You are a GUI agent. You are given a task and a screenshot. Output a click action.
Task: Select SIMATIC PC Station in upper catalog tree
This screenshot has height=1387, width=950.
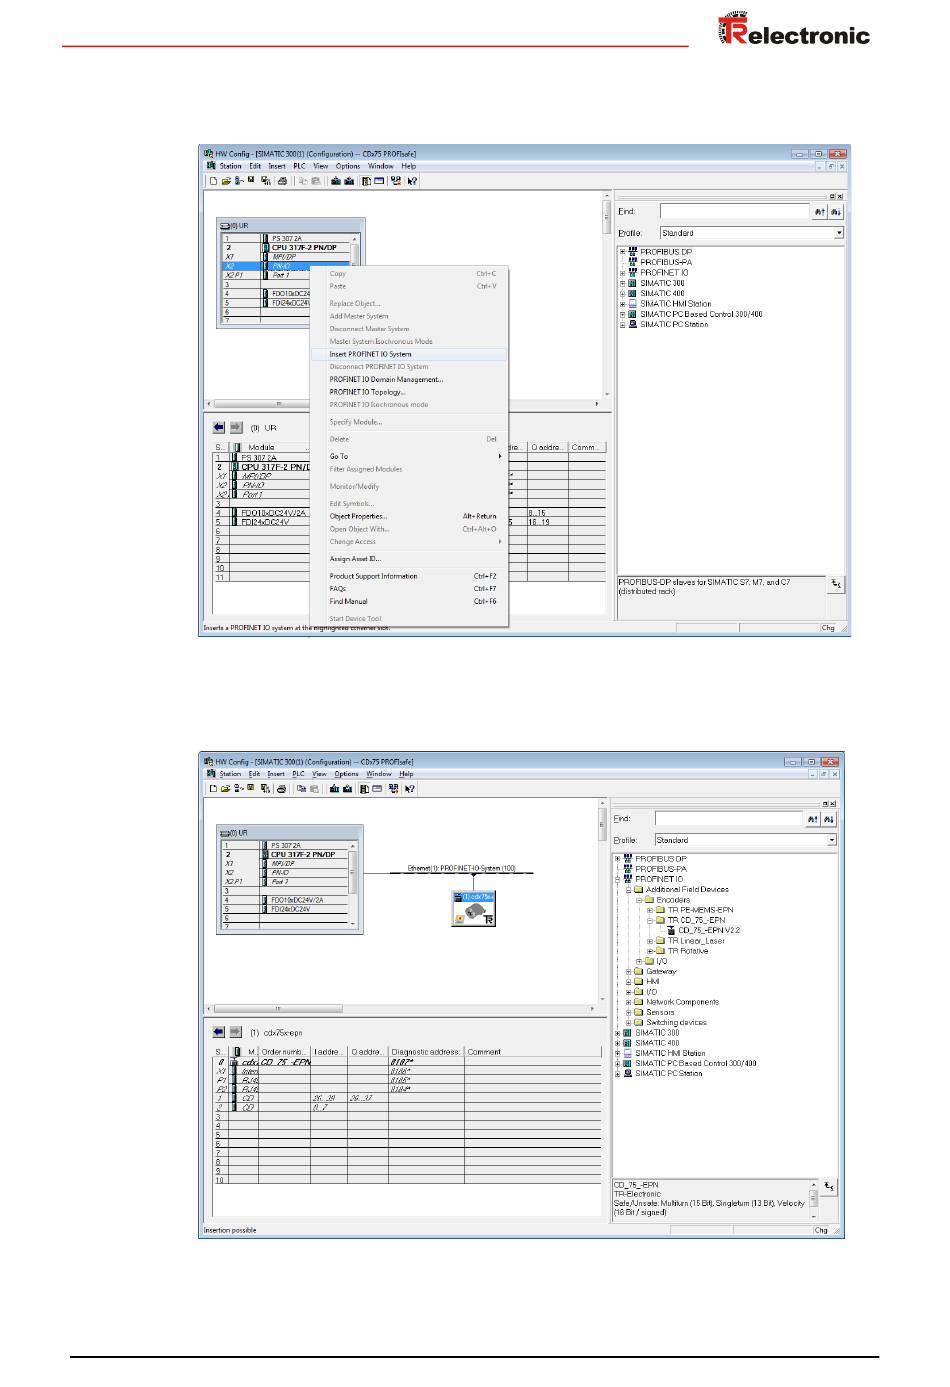[674, 324]
